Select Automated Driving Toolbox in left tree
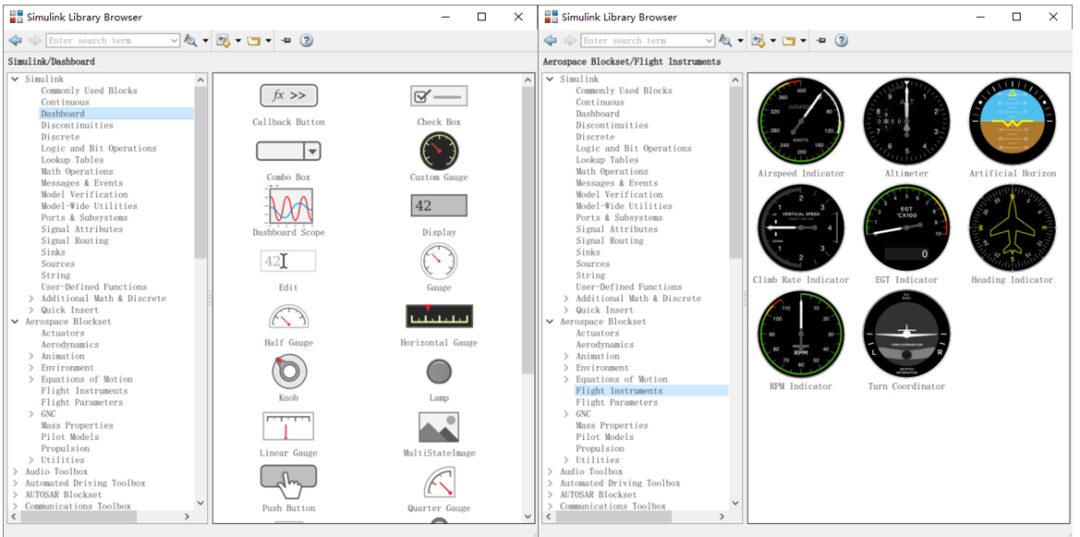This screenshot has height=537, width=1080. [x=85, y=483]
